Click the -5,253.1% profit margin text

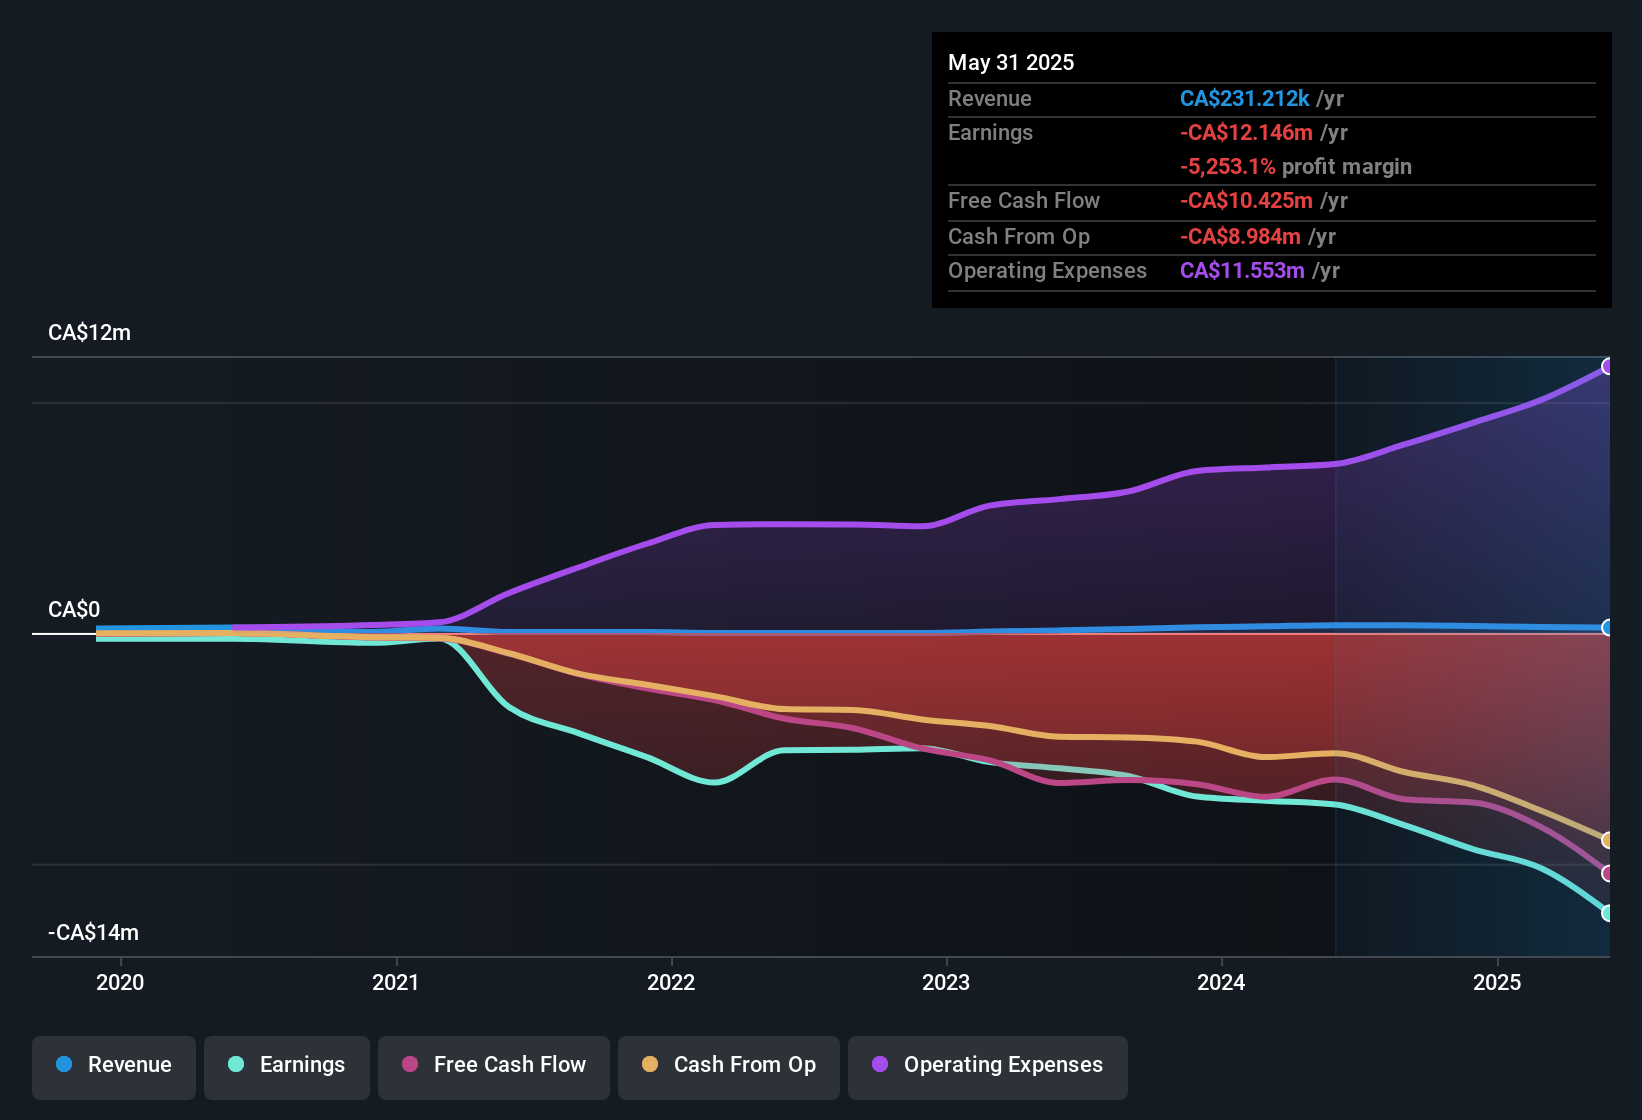[x=1296, y=166]
